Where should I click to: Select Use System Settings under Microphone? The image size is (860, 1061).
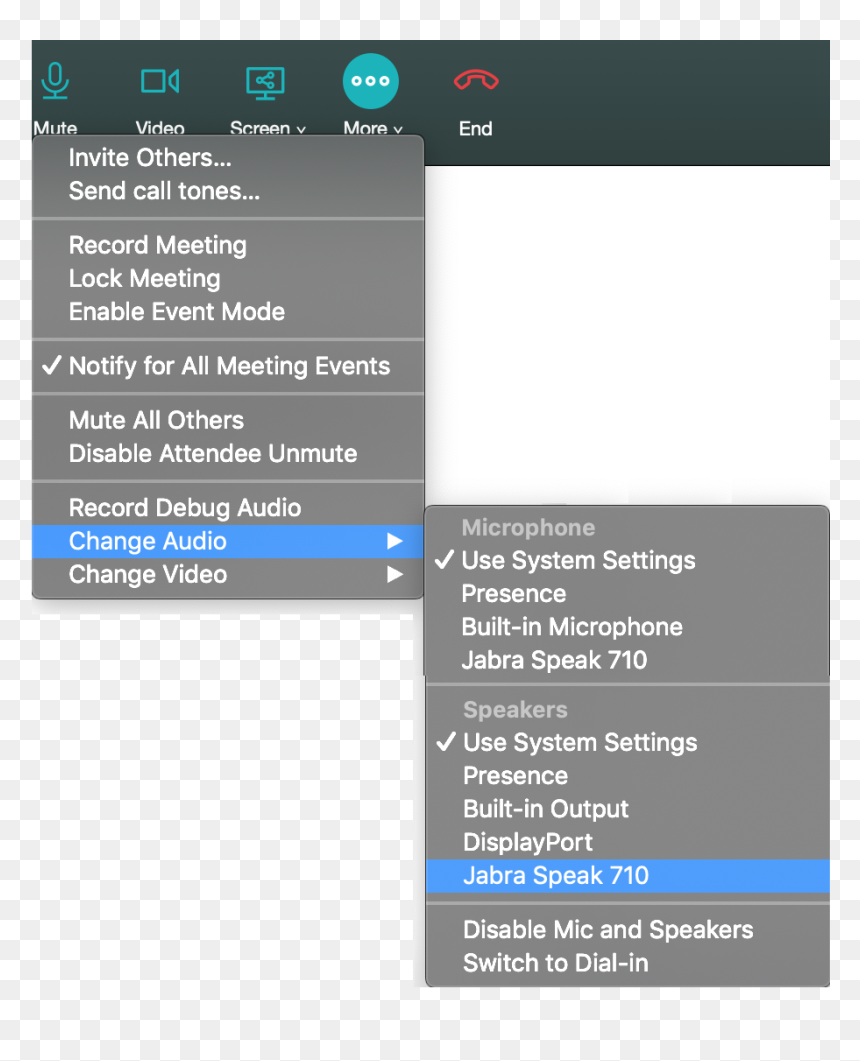point(627,560)
